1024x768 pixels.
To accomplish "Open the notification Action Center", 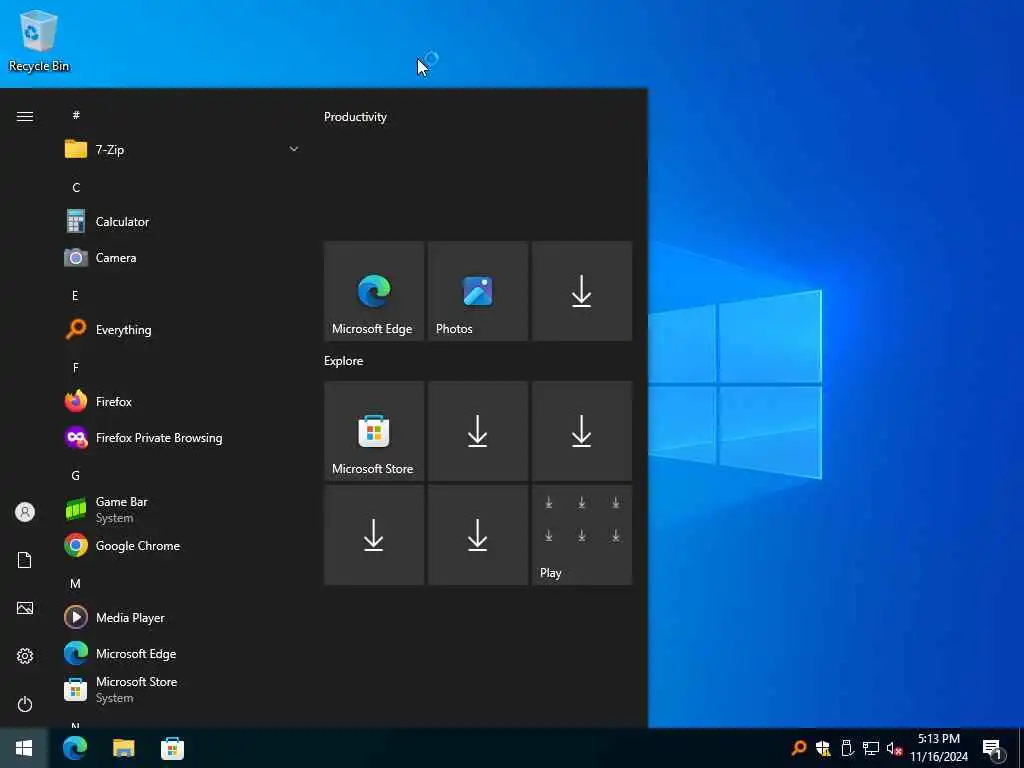I will tap(992, 748).
